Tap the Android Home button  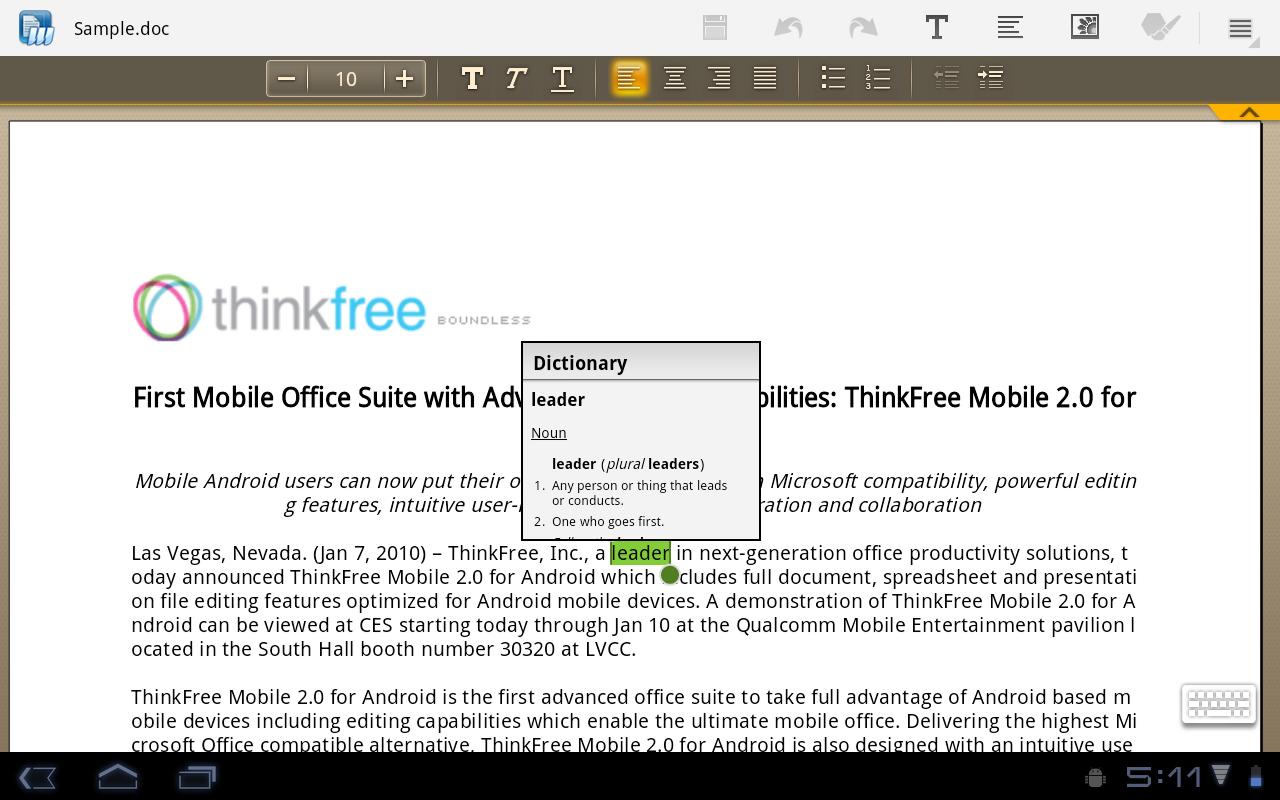[x=117, y=777]
